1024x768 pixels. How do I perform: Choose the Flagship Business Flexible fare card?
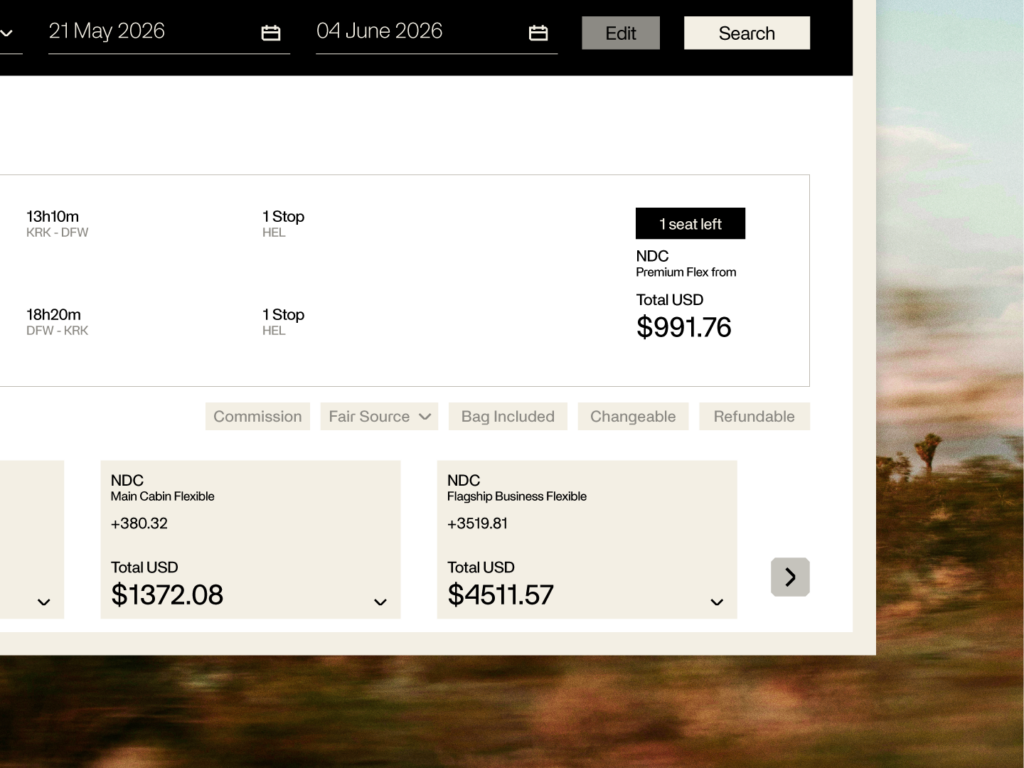coord(587,539)
